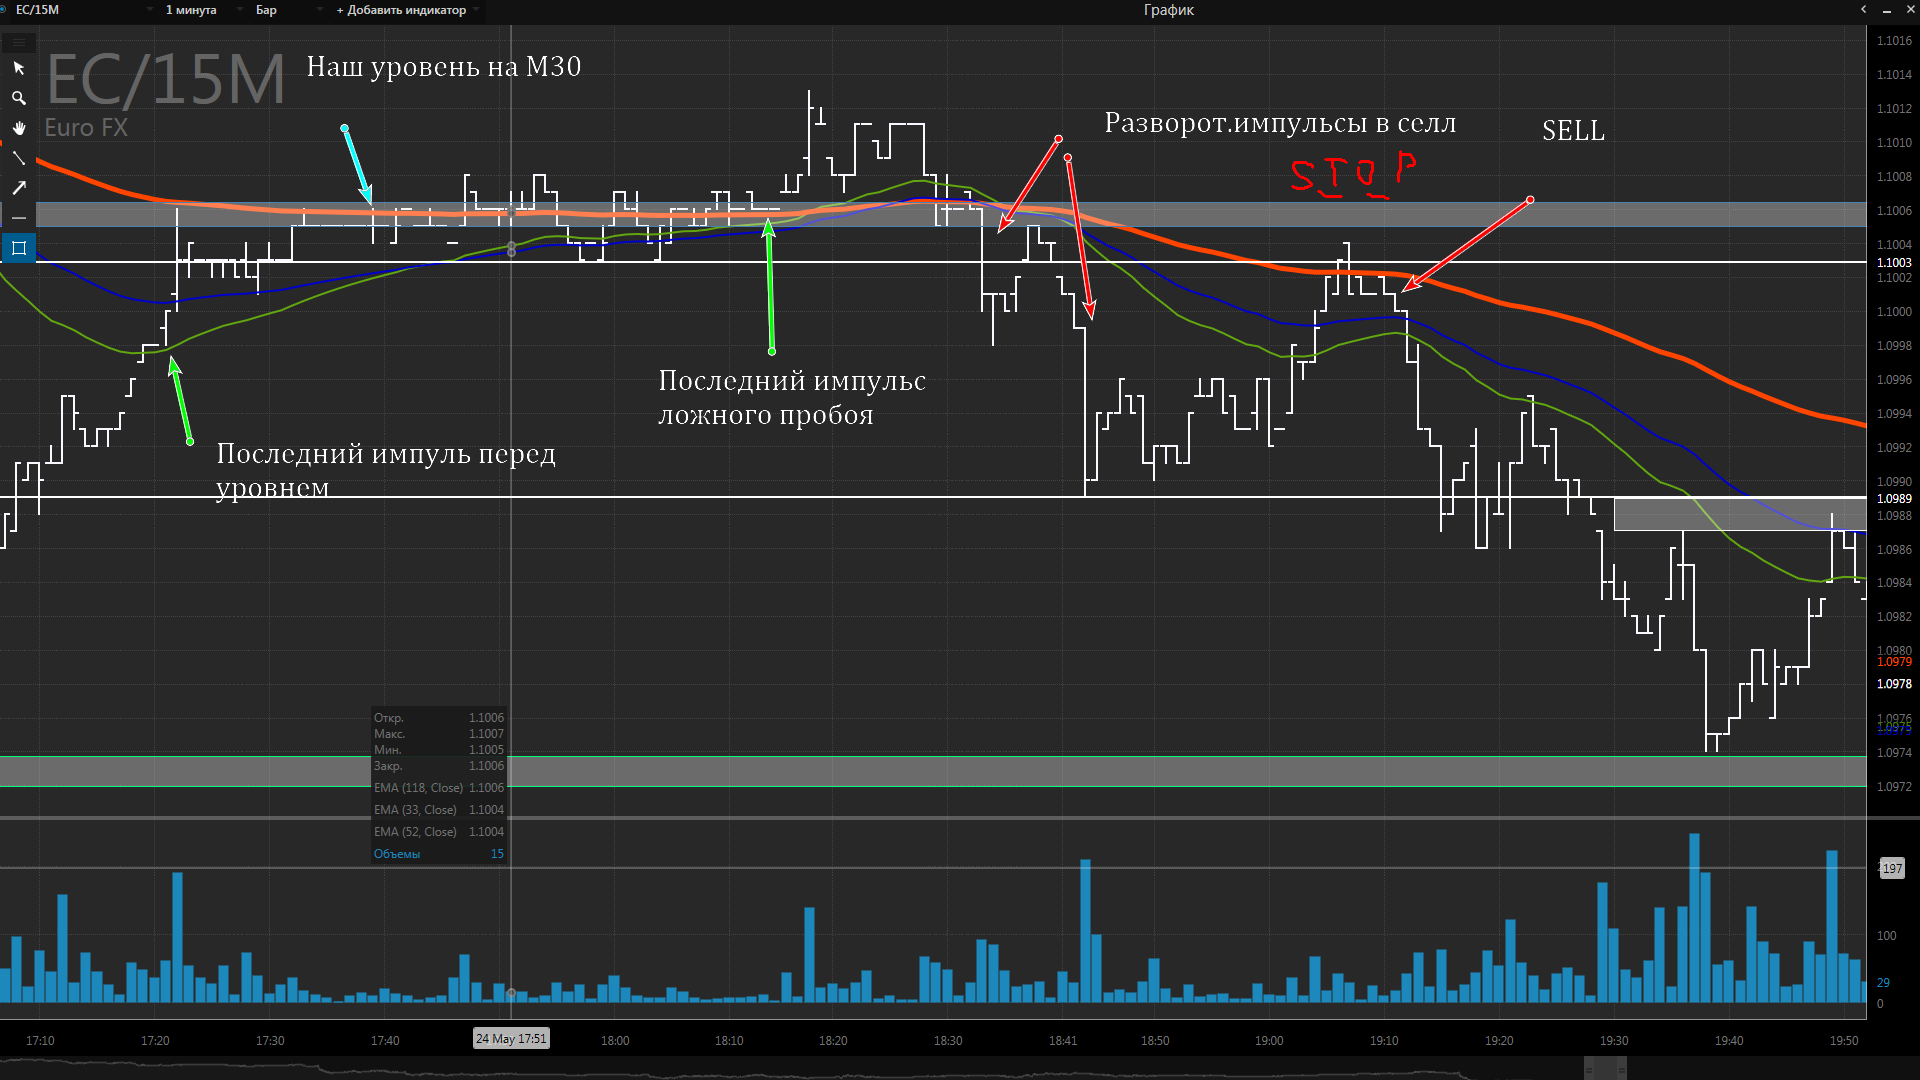The height and width of the screenshot is (1080, 1920).
Task: Click 'EMA (118, Close)' row in data box
Action: (x=438, y=788)
